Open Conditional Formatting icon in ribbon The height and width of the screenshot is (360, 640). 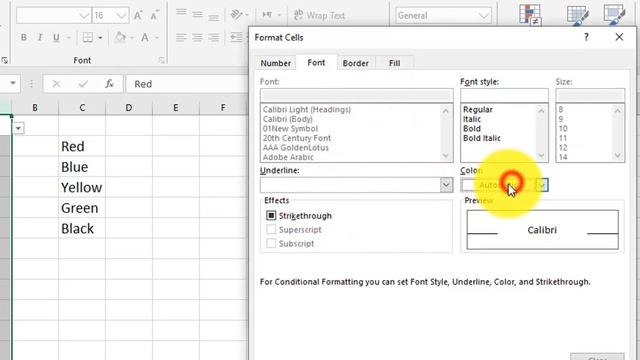point(530,15)
